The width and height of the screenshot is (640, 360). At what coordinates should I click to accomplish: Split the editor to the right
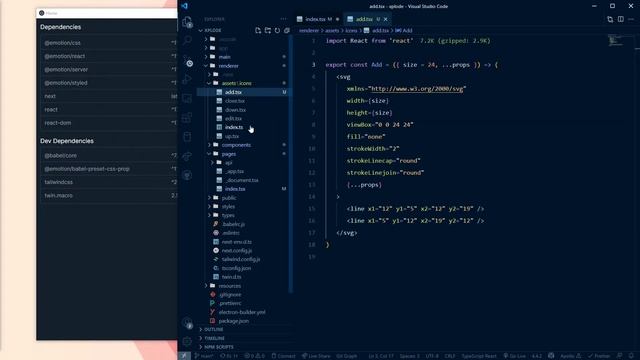pyautogui.click(x=620, y=19)
